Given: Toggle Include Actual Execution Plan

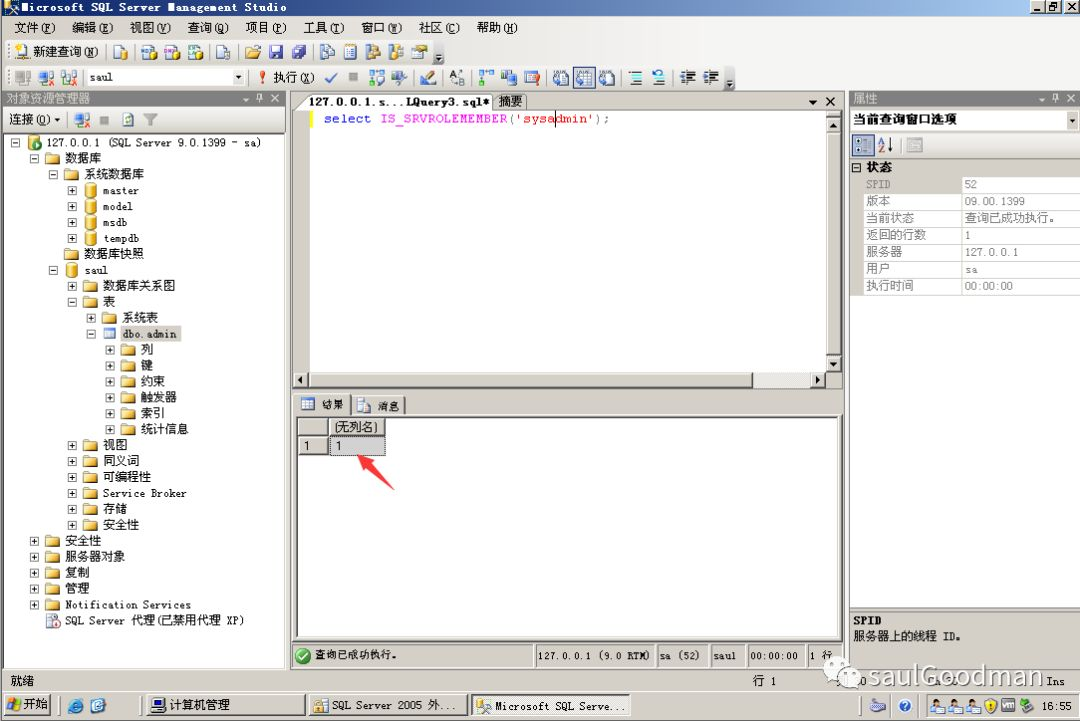Looking at the screenshot, I should point(486,78).
